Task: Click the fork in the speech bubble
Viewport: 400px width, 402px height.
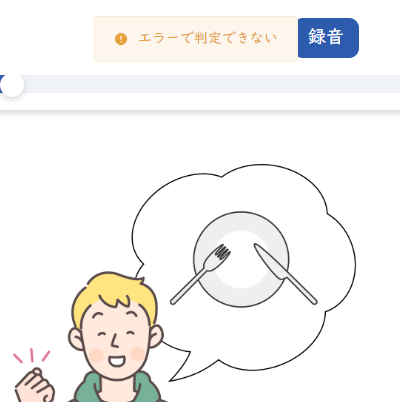Action: tap(201, 274)
